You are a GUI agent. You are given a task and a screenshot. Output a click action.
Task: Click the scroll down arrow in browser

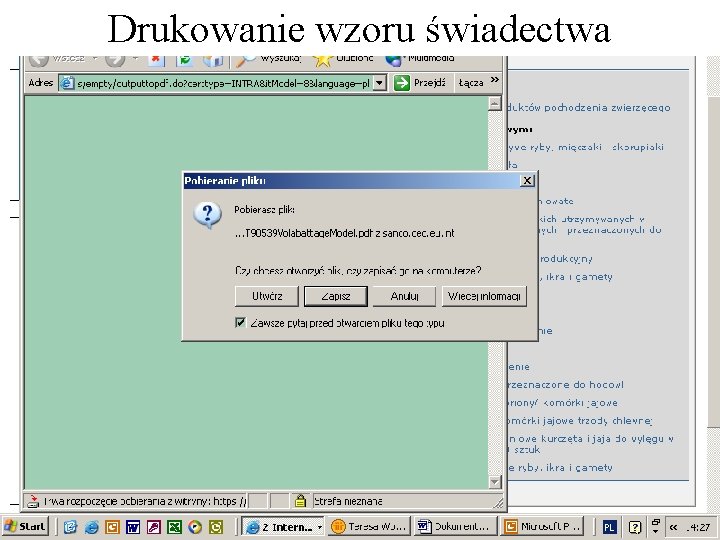495,482
